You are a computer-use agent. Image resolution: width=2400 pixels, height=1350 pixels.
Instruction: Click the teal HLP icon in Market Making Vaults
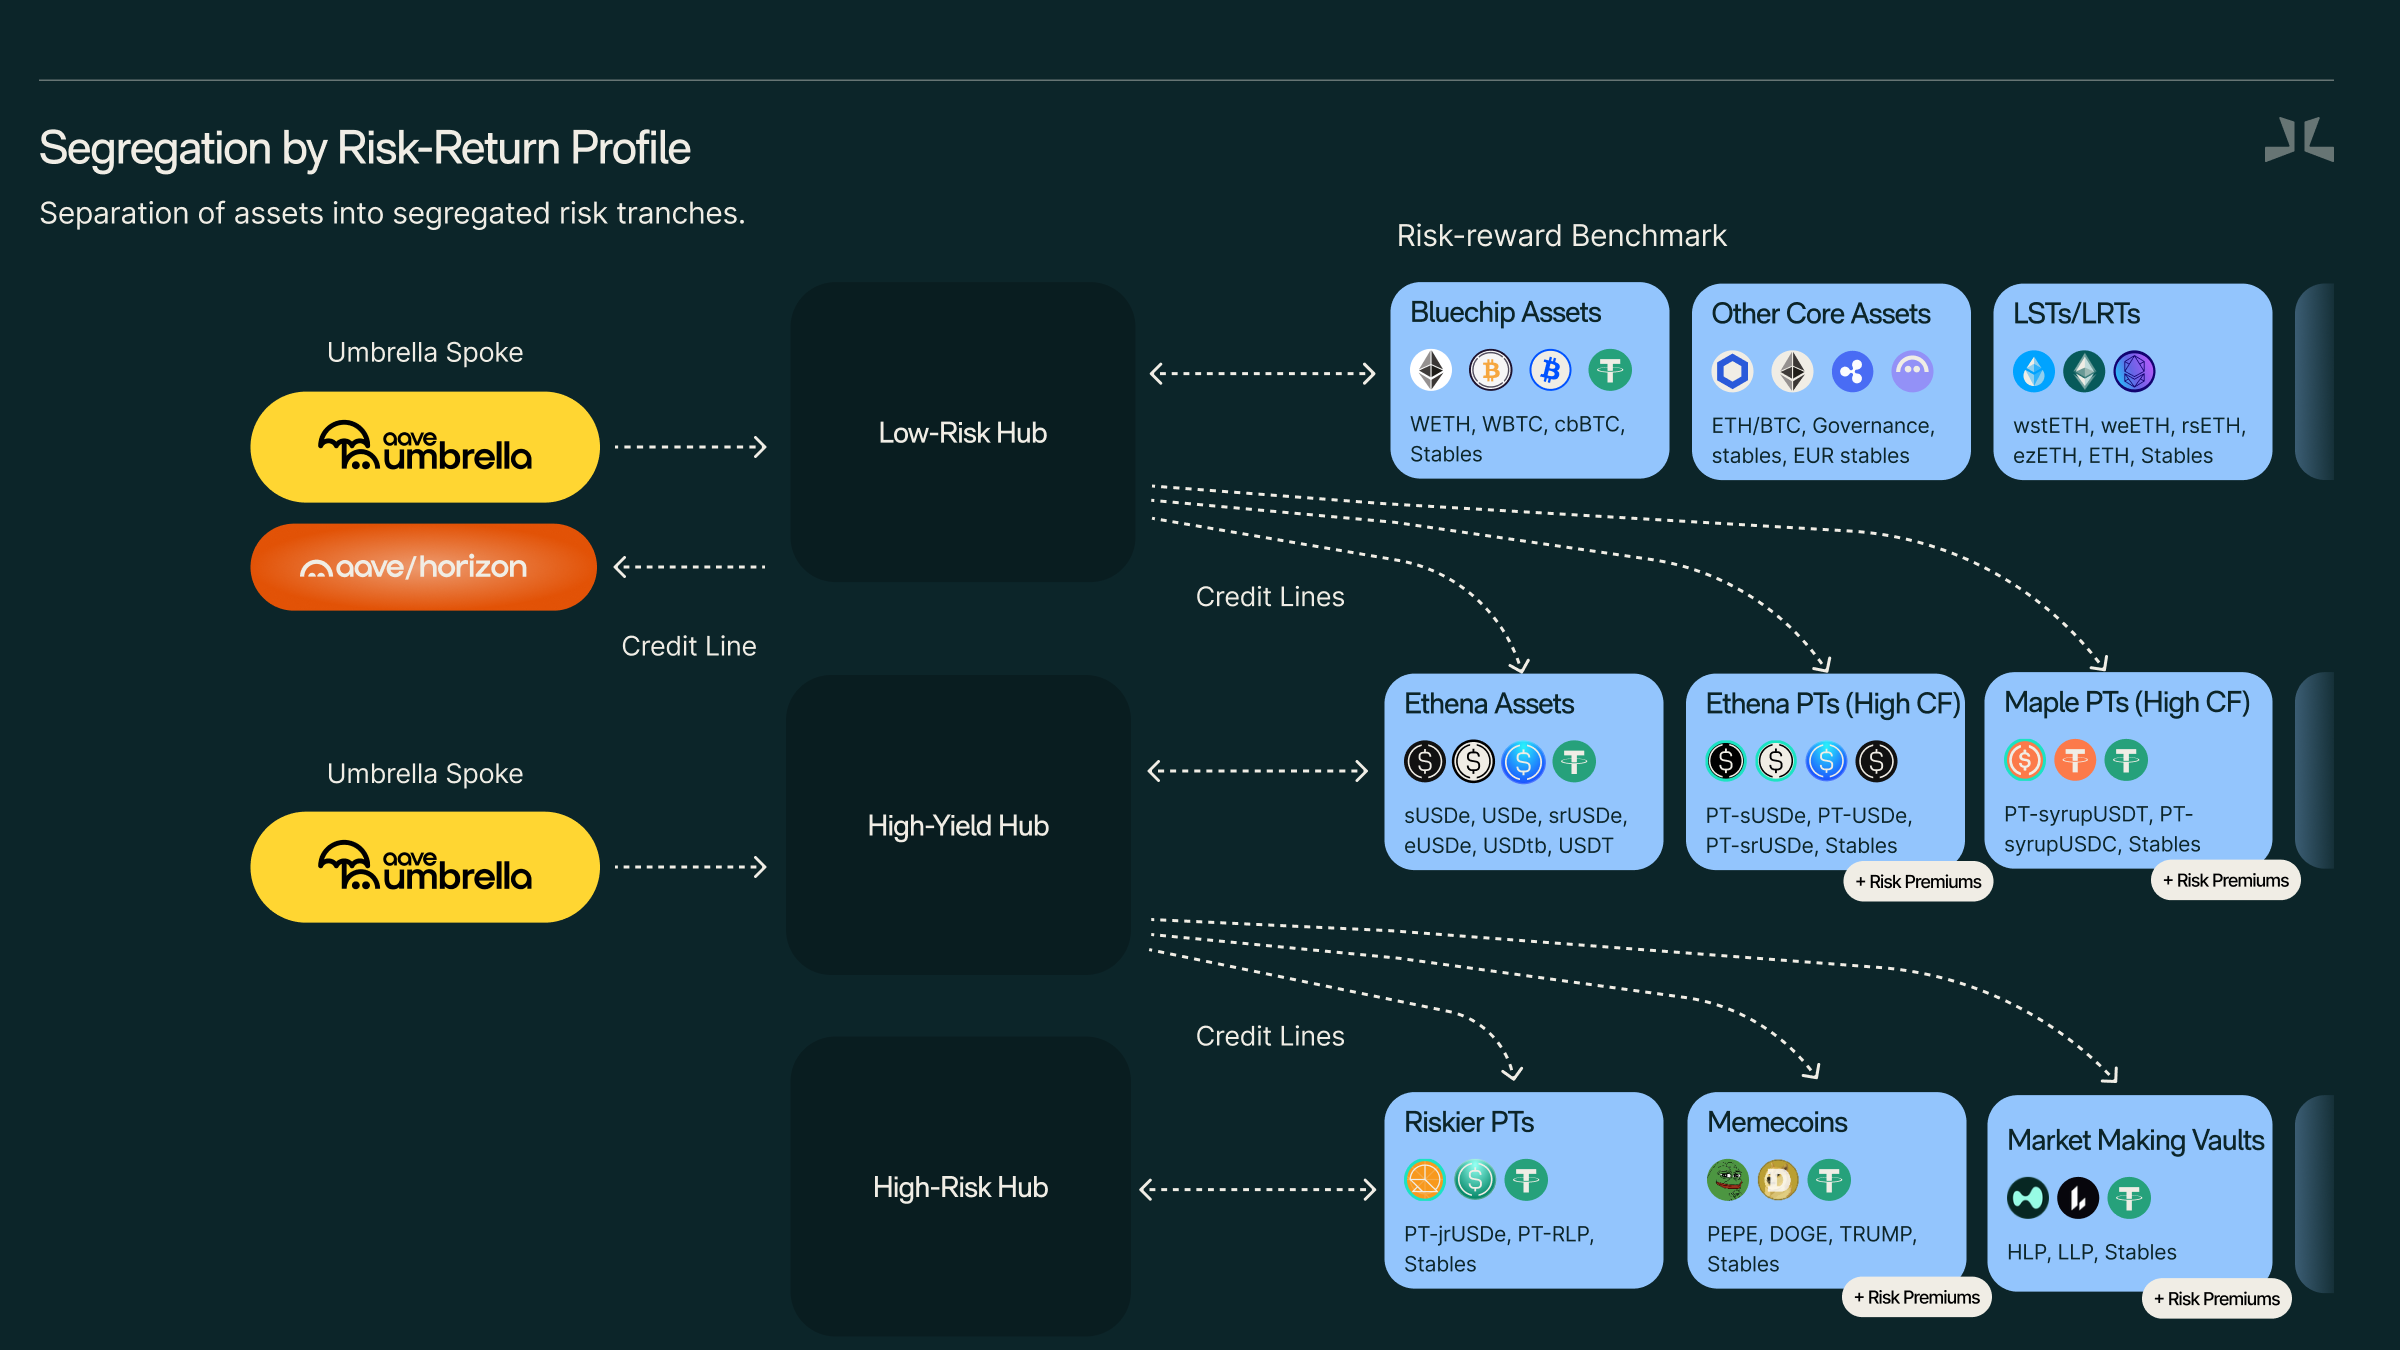click(2027, 1198)
